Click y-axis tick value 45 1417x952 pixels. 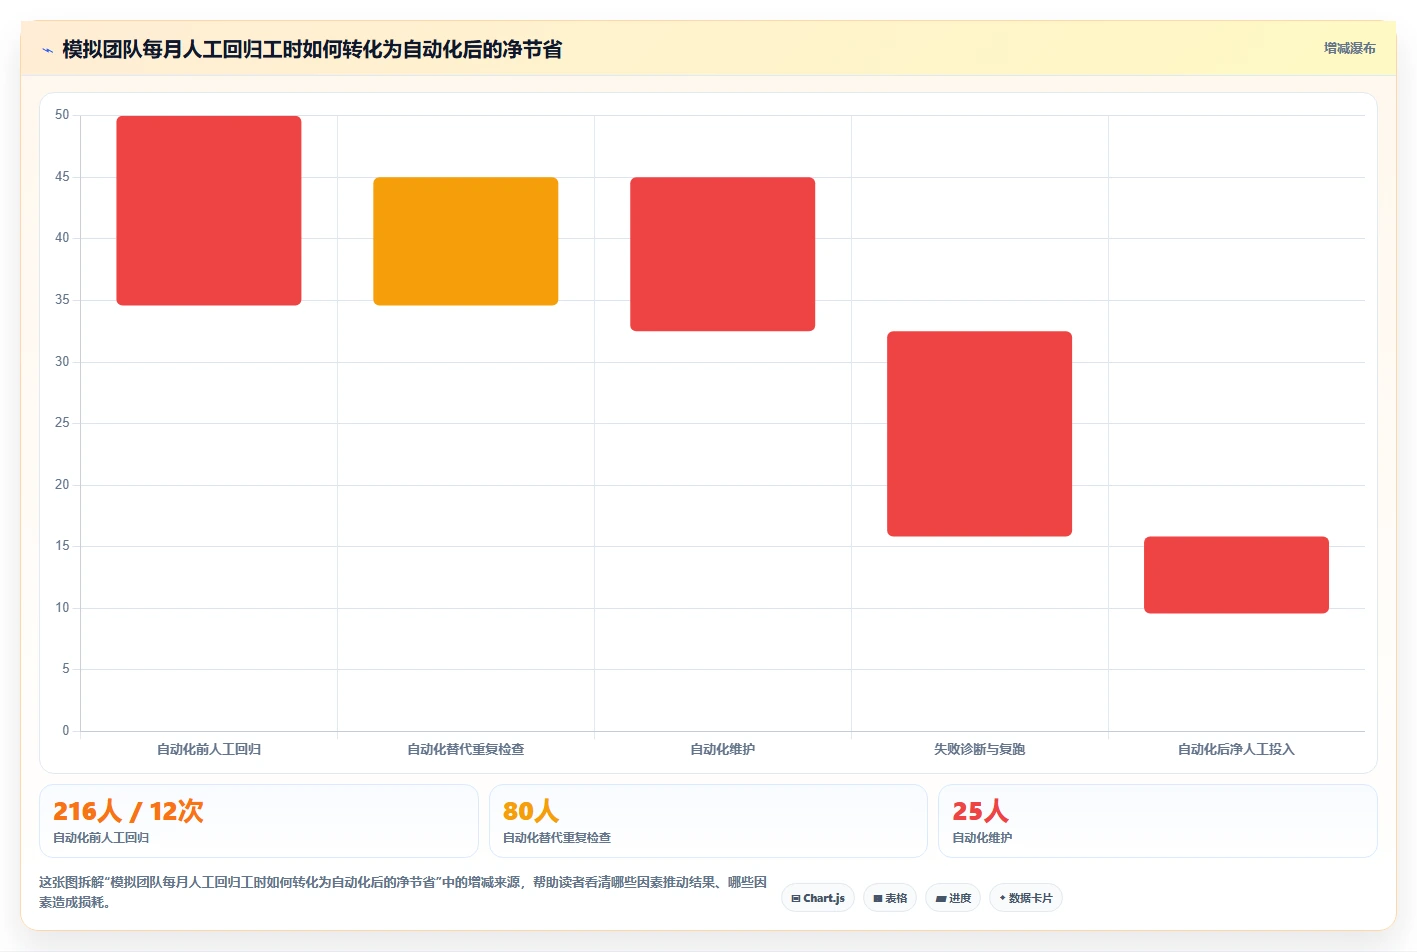coord(62,177)
